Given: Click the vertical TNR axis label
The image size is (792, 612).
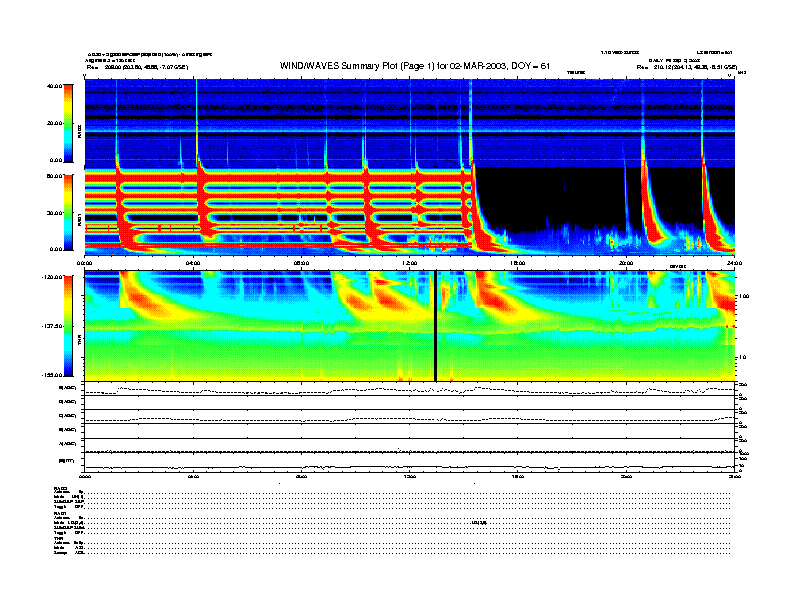Looking at the screenshot, I should pos(79,340).
